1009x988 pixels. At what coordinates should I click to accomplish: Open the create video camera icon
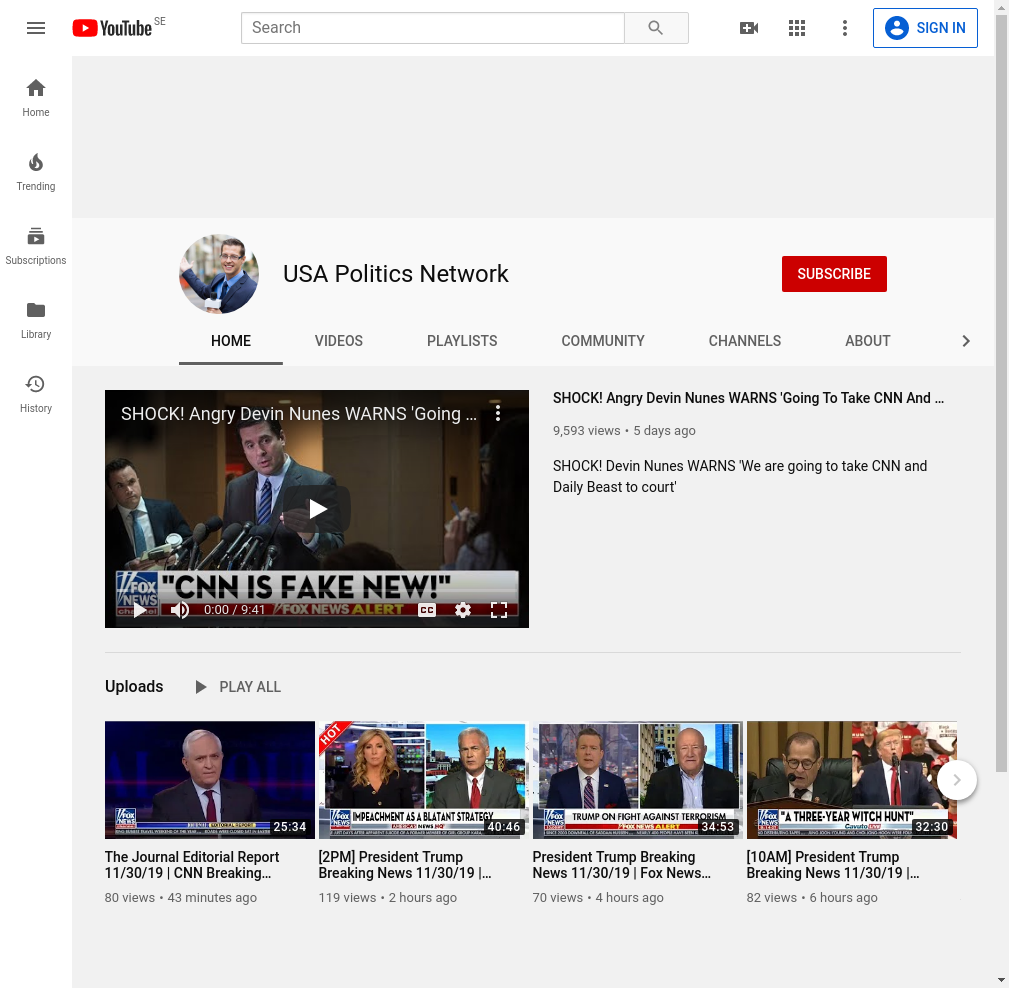[749, 28]
